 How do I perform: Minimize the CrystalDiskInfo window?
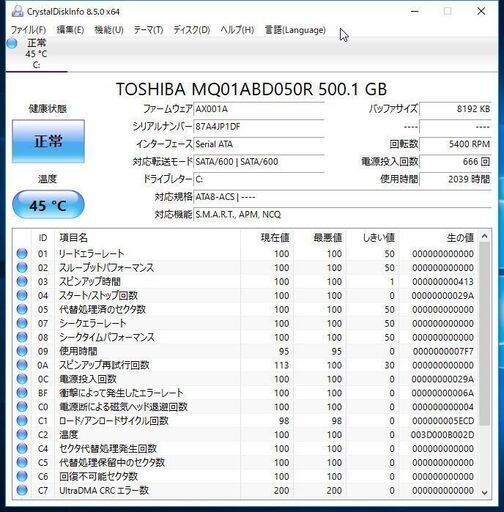pyautogui.click(x=415, y=11)
